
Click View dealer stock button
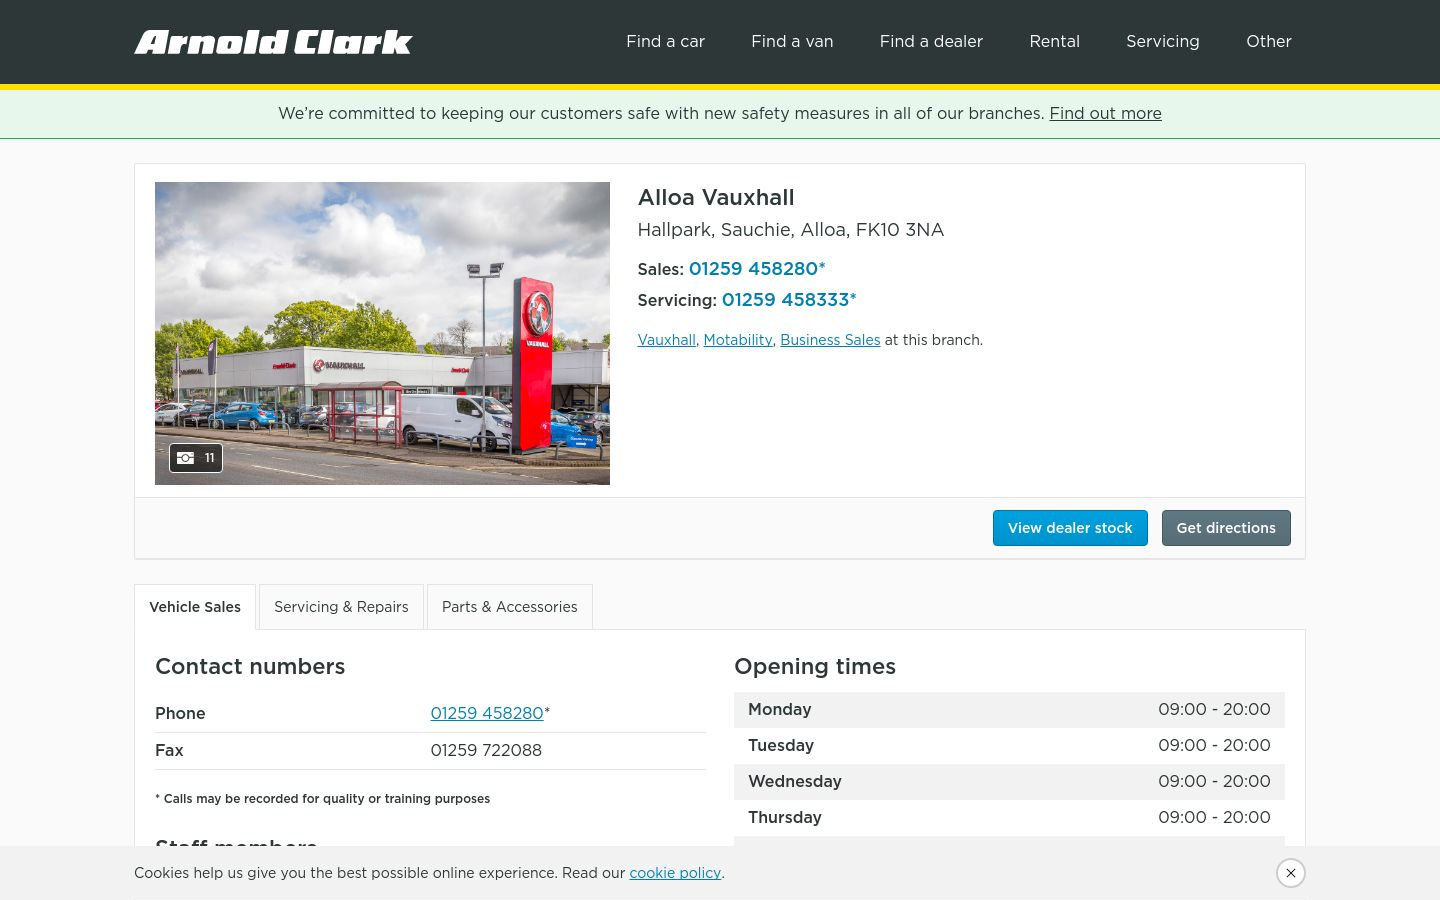(x=1070, y=528)
